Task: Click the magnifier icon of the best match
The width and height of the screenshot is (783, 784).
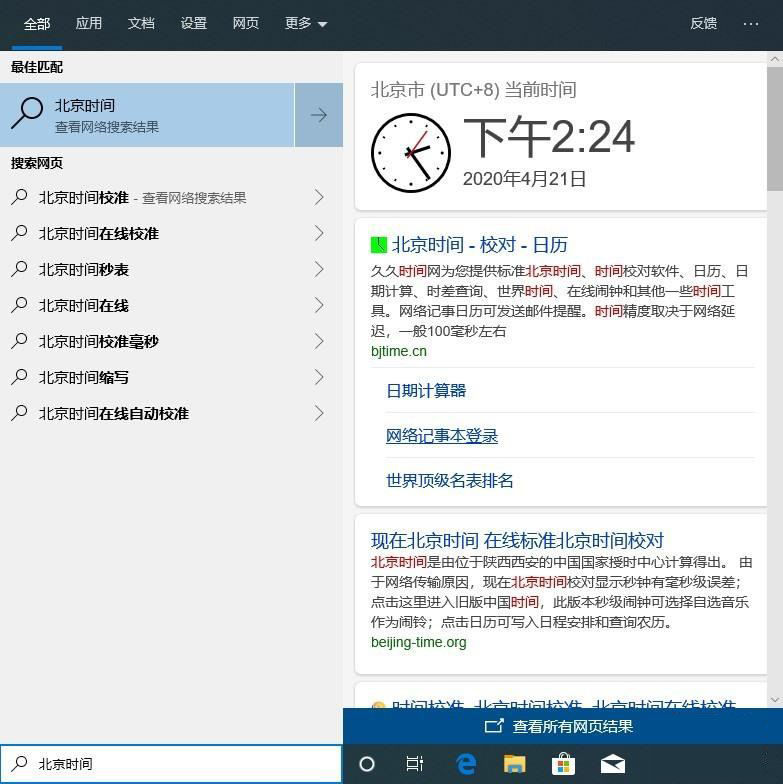Action: click(27, 113)
